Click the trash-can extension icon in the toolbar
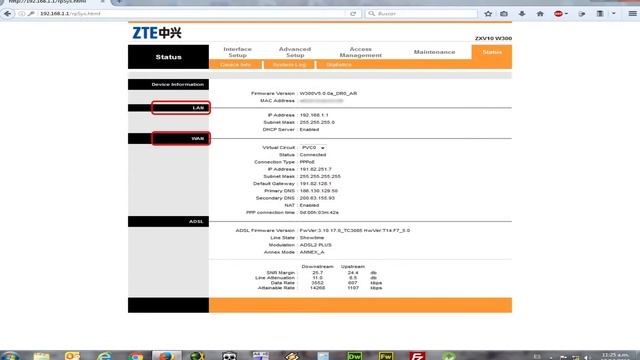Viewport: 640px width, 360px height. 600,13
